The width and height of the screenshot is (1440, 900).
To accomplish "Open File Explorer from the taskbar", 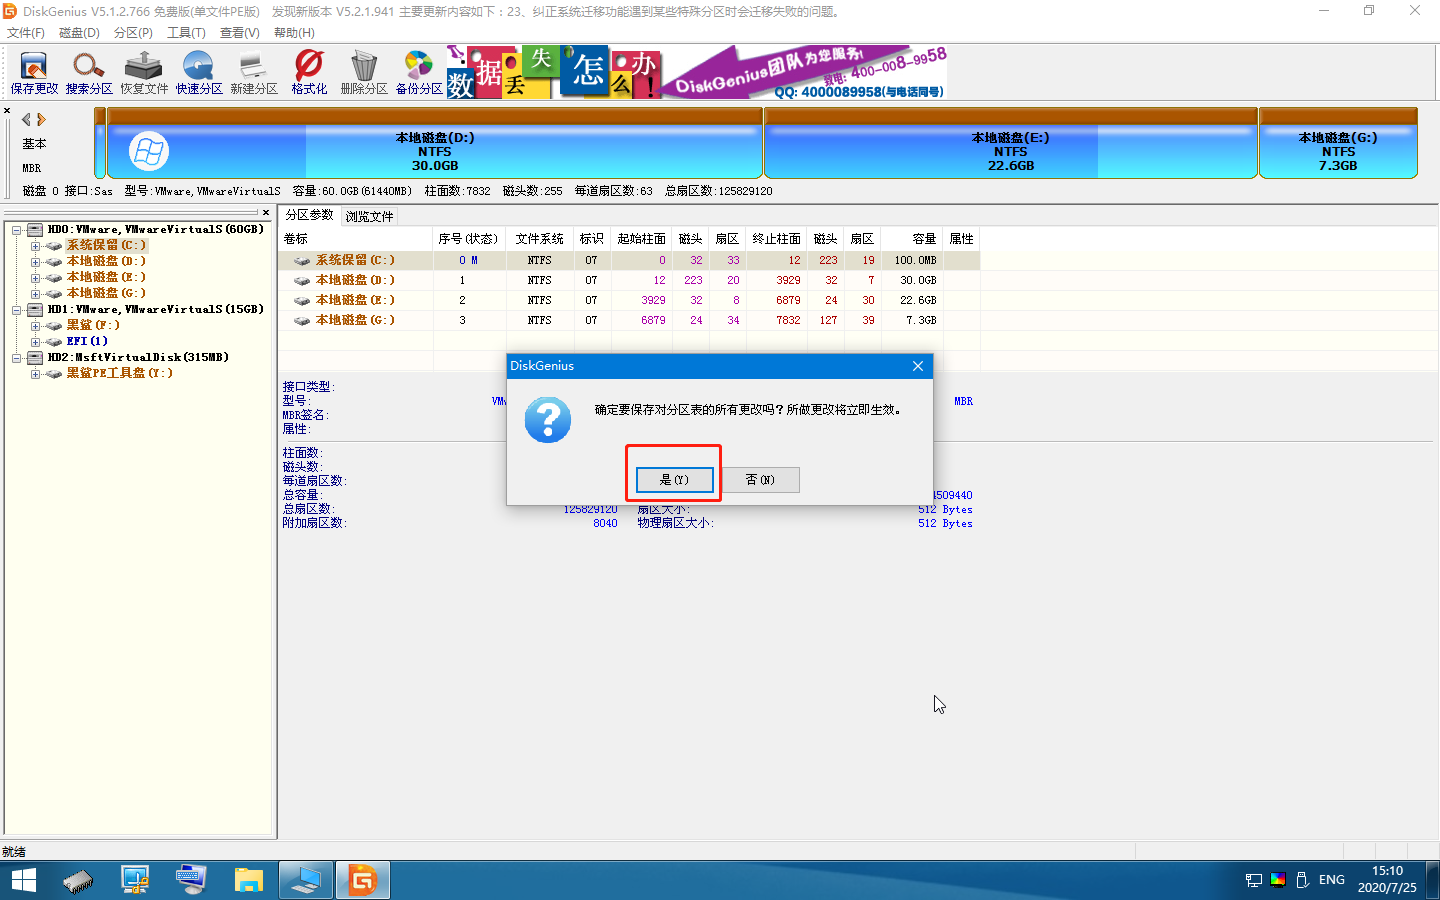I will [x=248, y=880].
